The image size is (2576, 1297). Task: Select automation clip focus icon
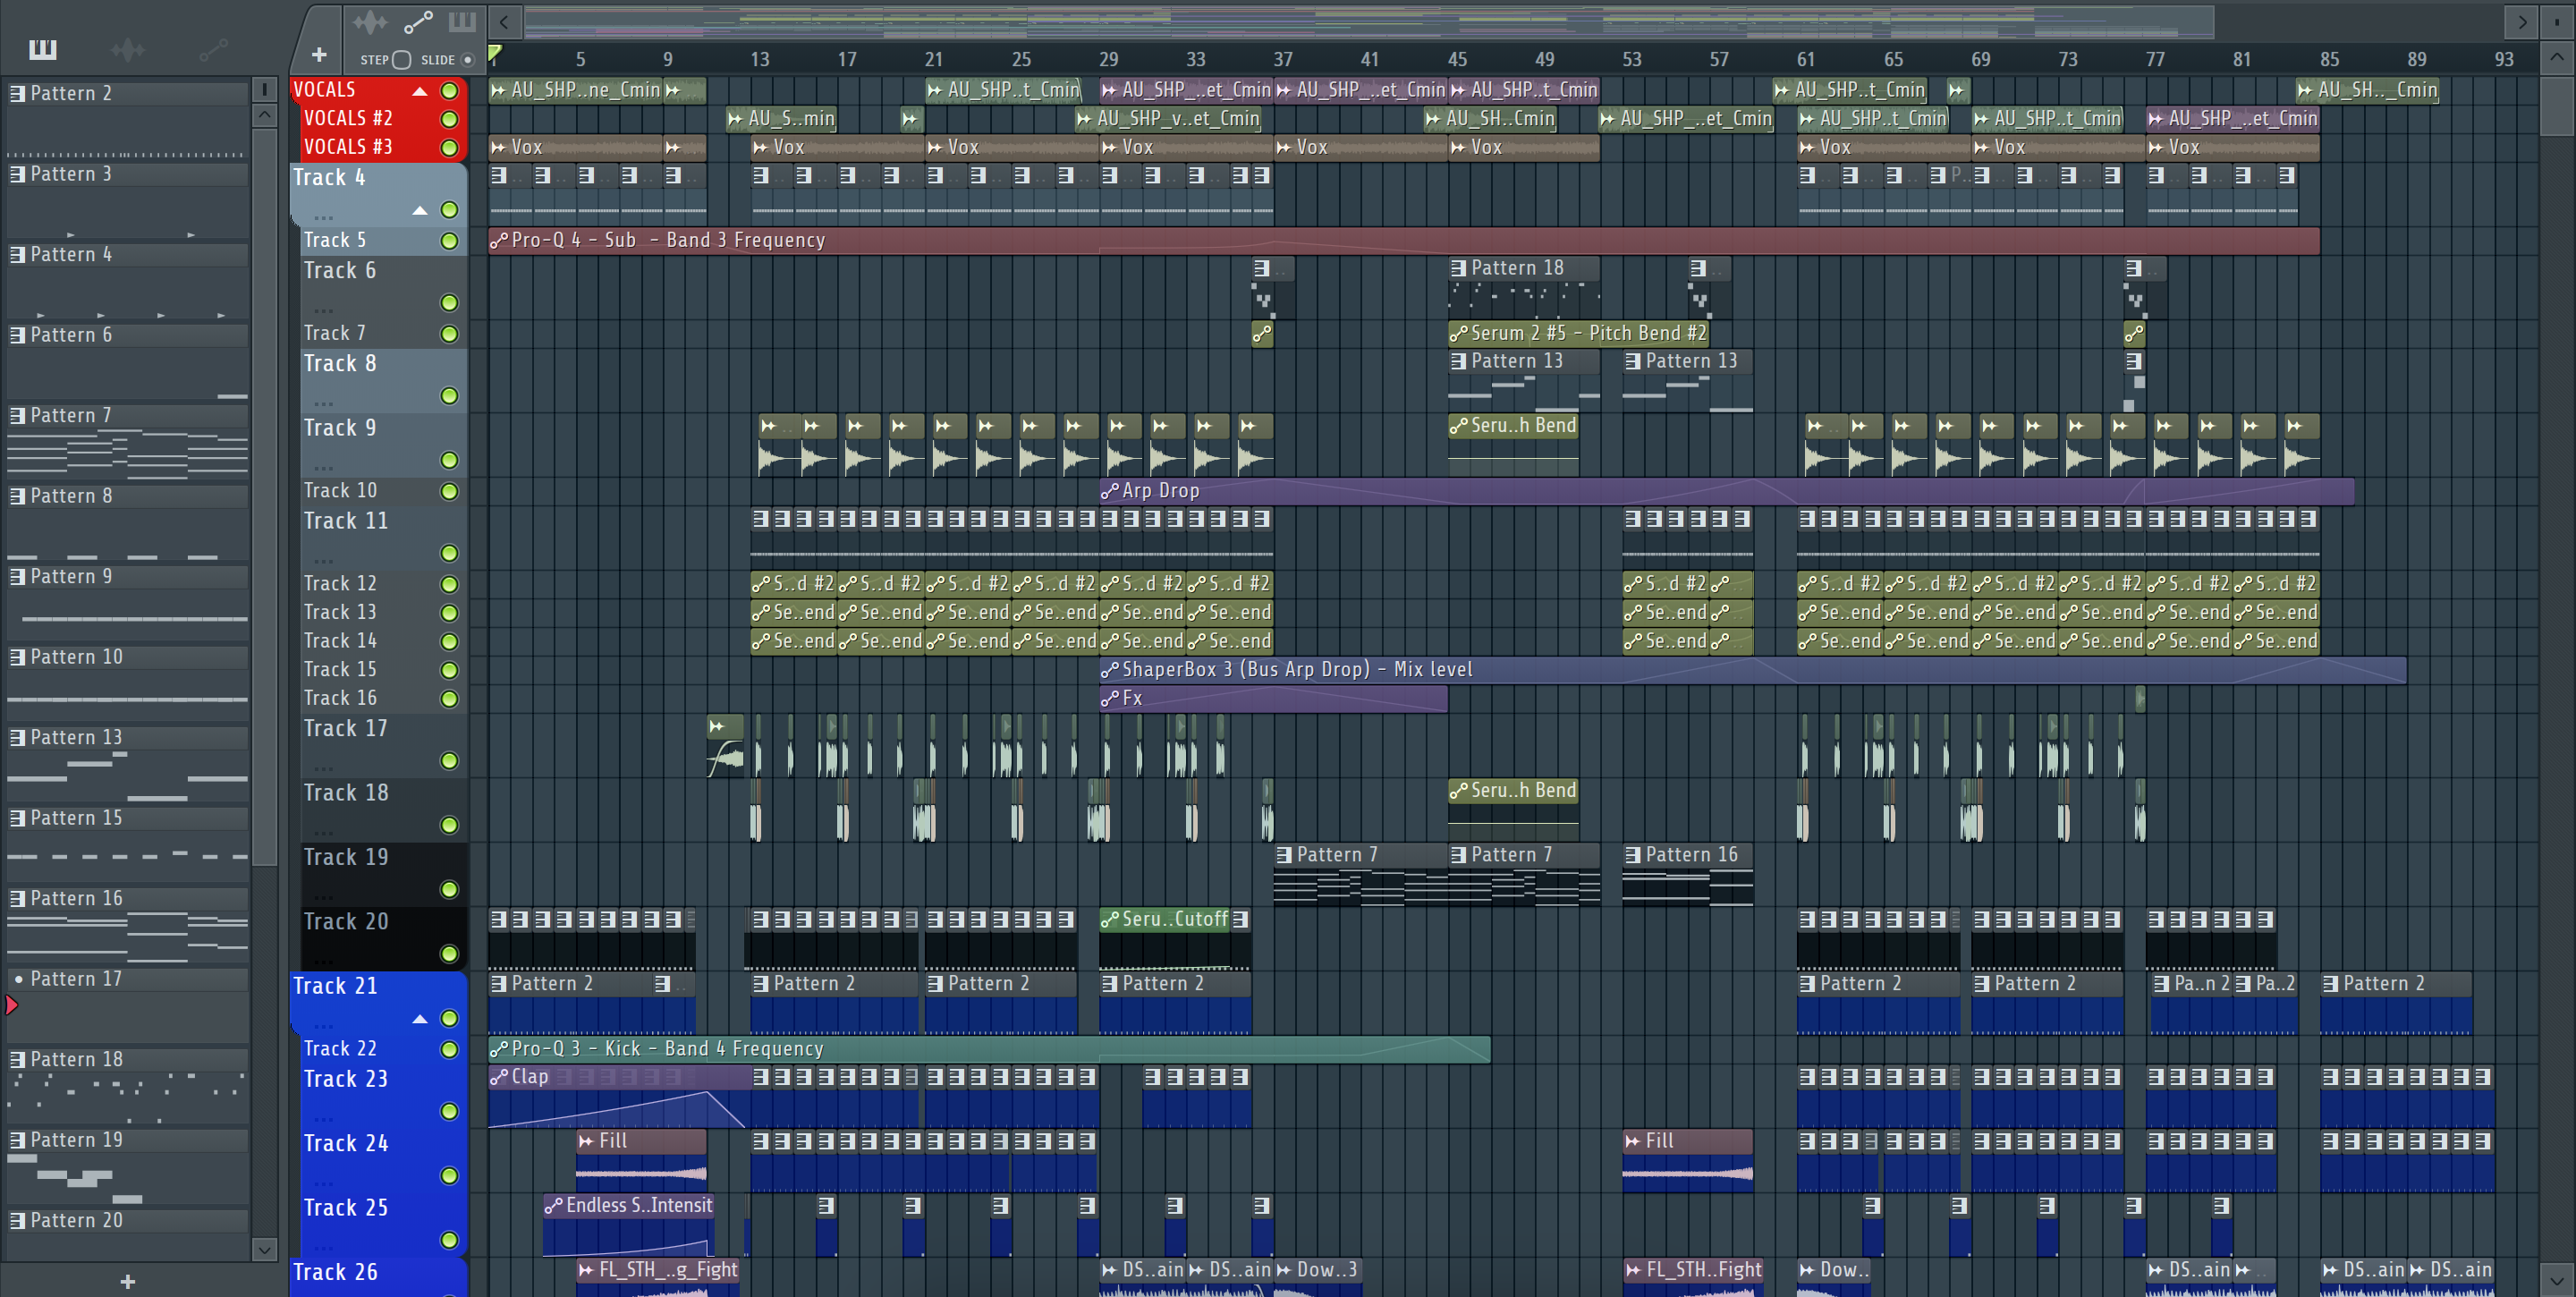tap(418, 21)
